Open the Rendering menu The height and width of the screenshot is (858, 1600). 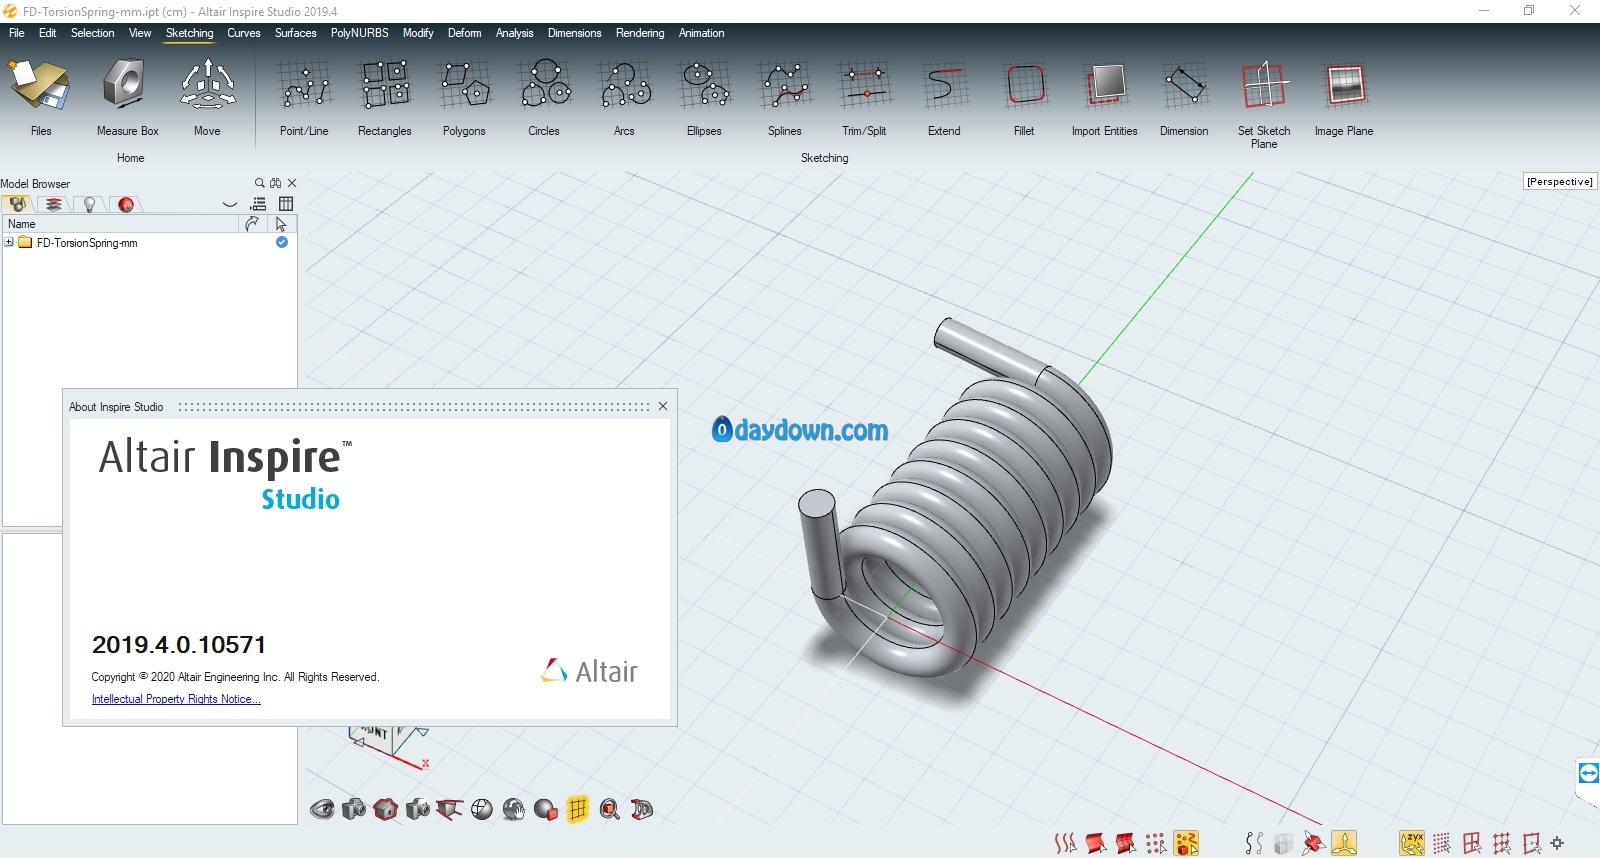640,33
